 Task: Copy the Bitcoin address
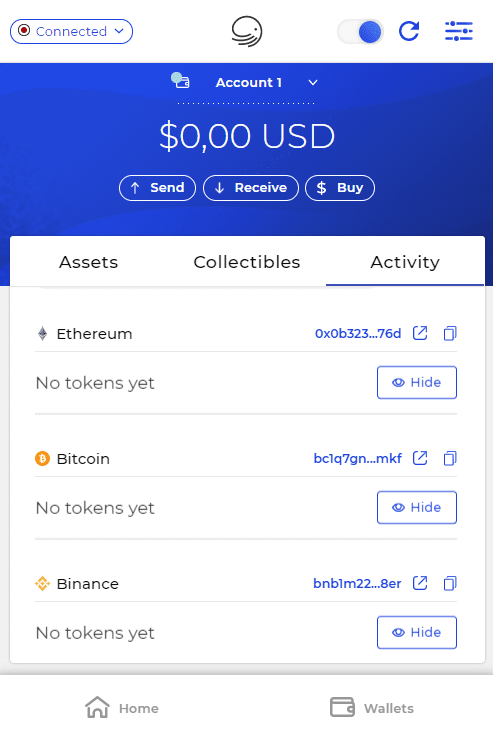coord(450,458)
